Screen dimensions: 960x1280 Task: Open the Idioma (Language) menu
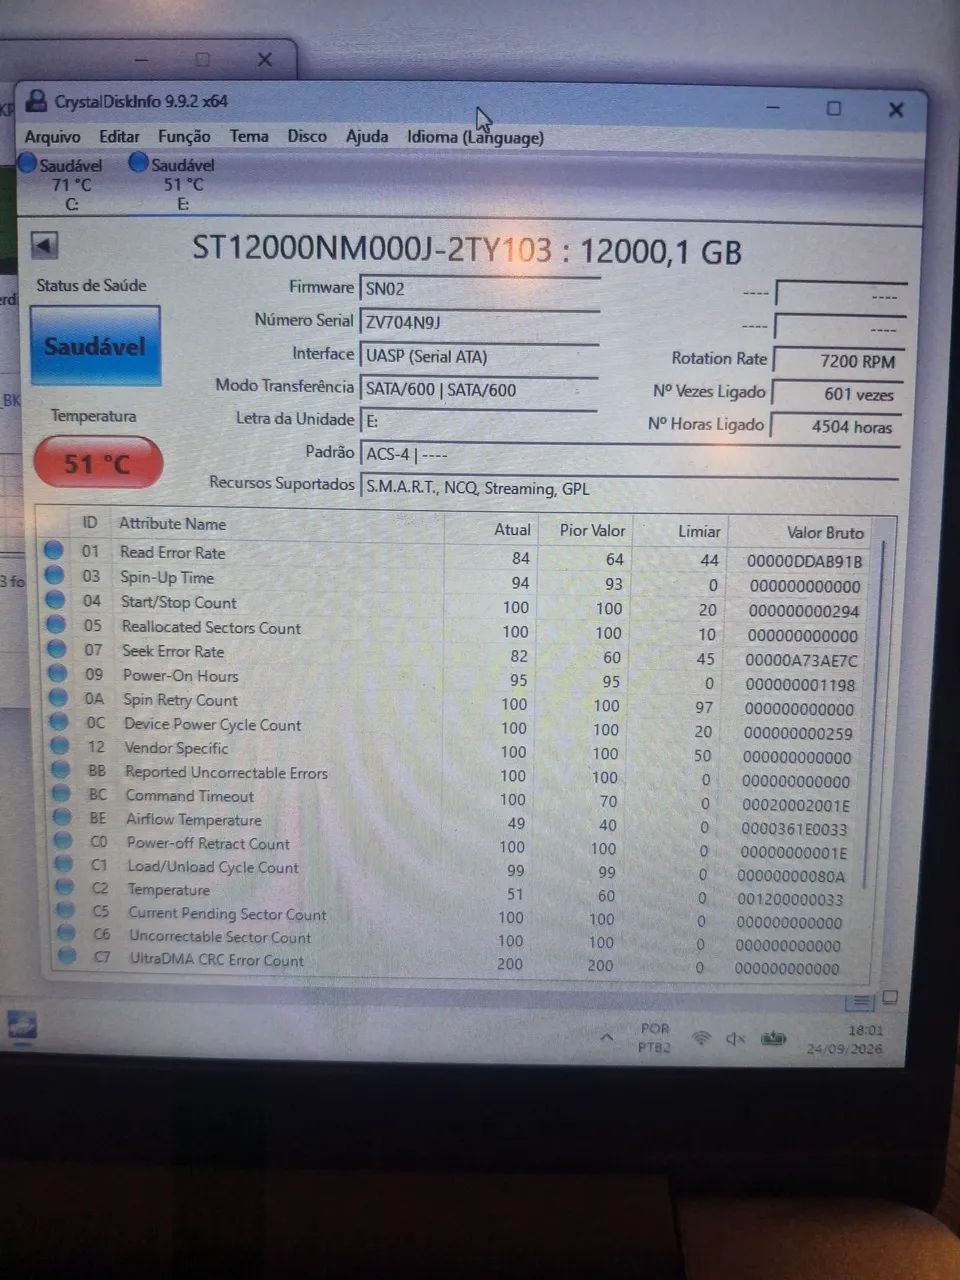pos(475,137)
